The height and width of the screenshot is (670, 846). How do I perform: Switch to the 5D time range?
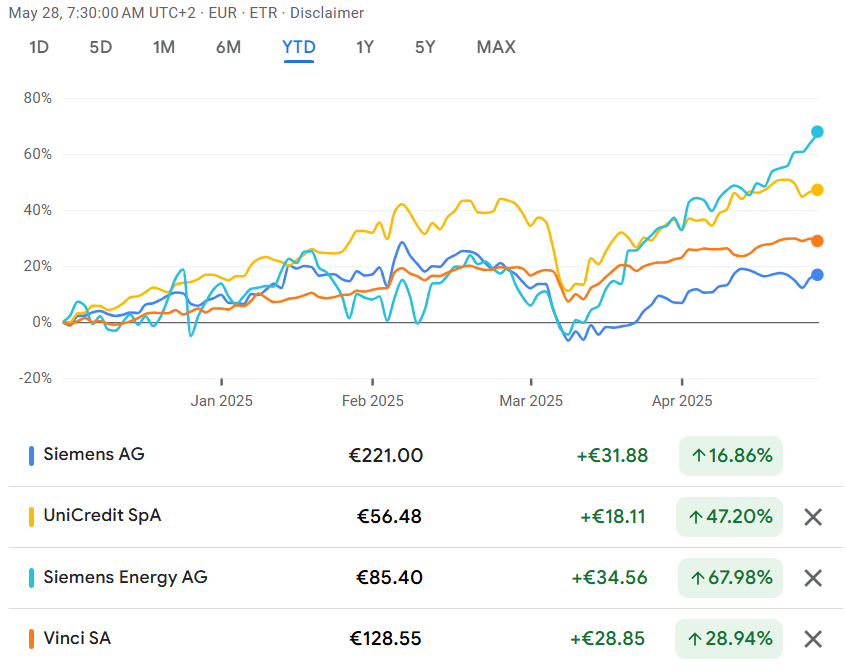pyautogui.click(x=100, y=47)
